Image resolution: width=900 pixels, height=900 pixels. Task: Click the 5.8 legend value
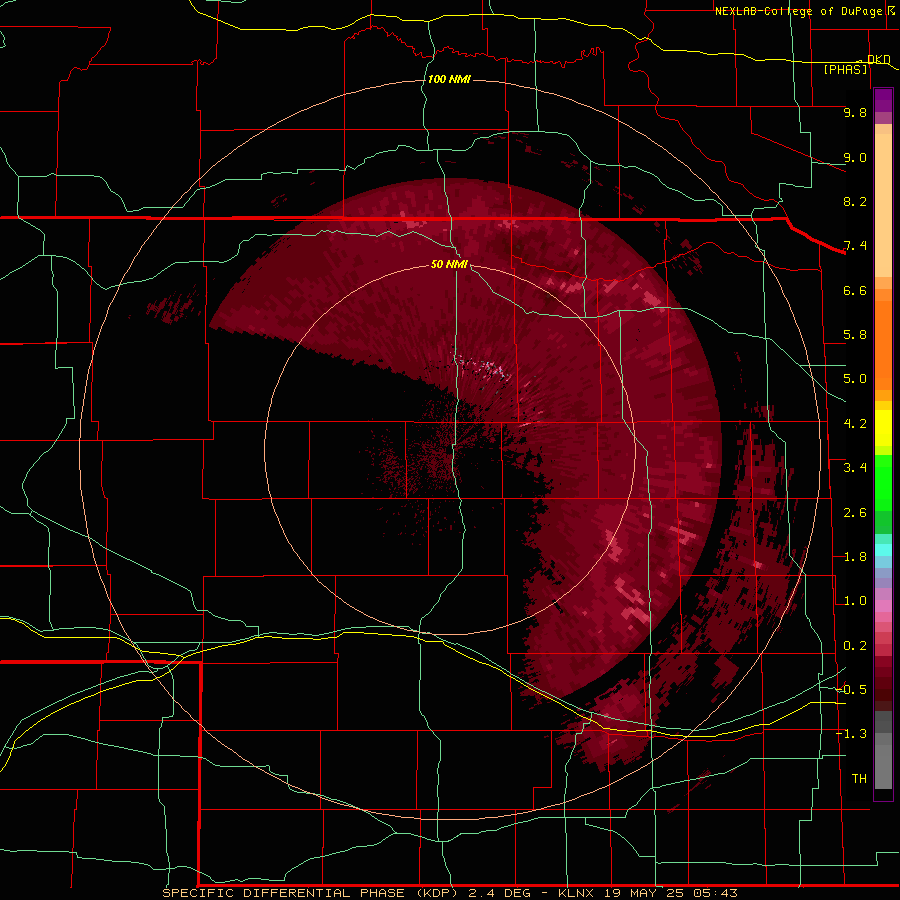[x=855, y=335]
